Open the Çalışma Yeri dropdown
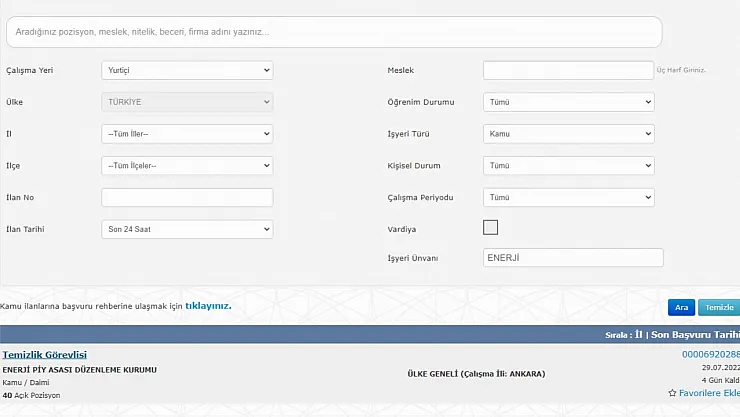The width and height of the screenshot is (740, 417). coord(187,70)
